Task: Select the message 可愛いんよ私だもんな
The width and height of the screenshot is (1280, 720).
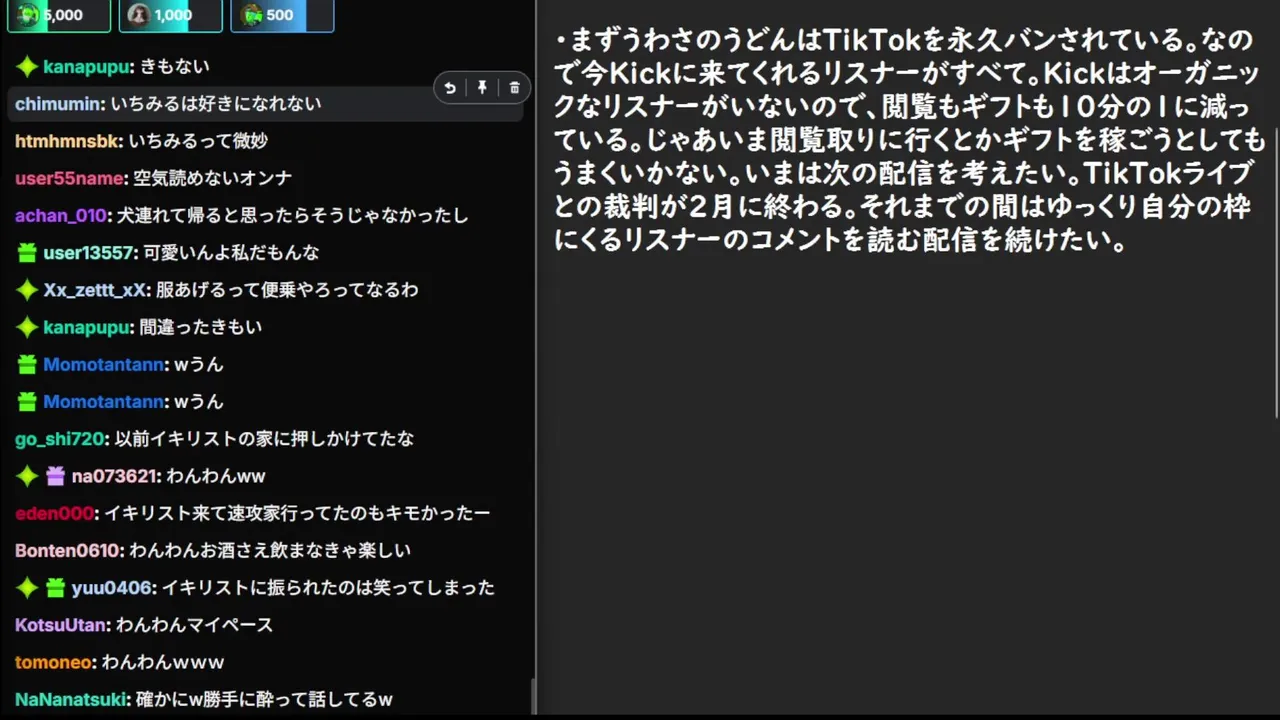Action: click(231, 253)
